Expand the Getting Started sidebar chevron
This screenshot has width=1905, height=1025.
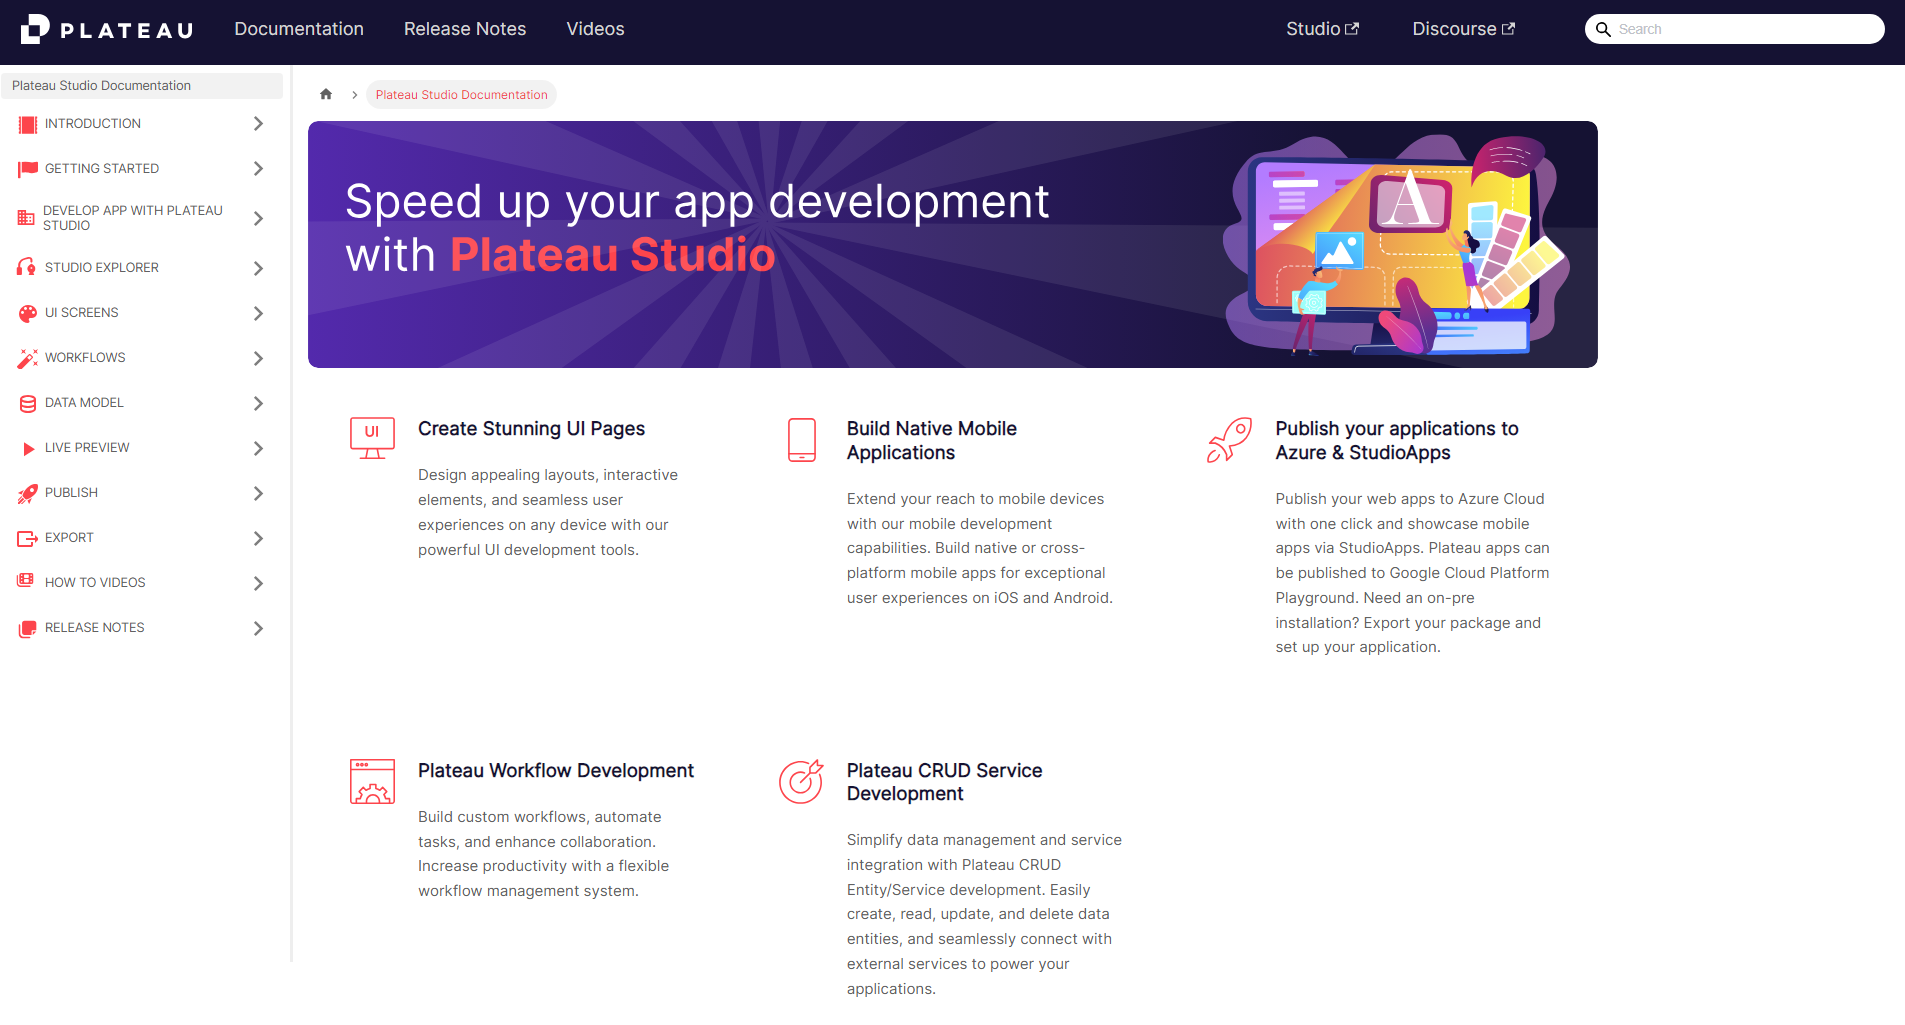coord(258,168)
